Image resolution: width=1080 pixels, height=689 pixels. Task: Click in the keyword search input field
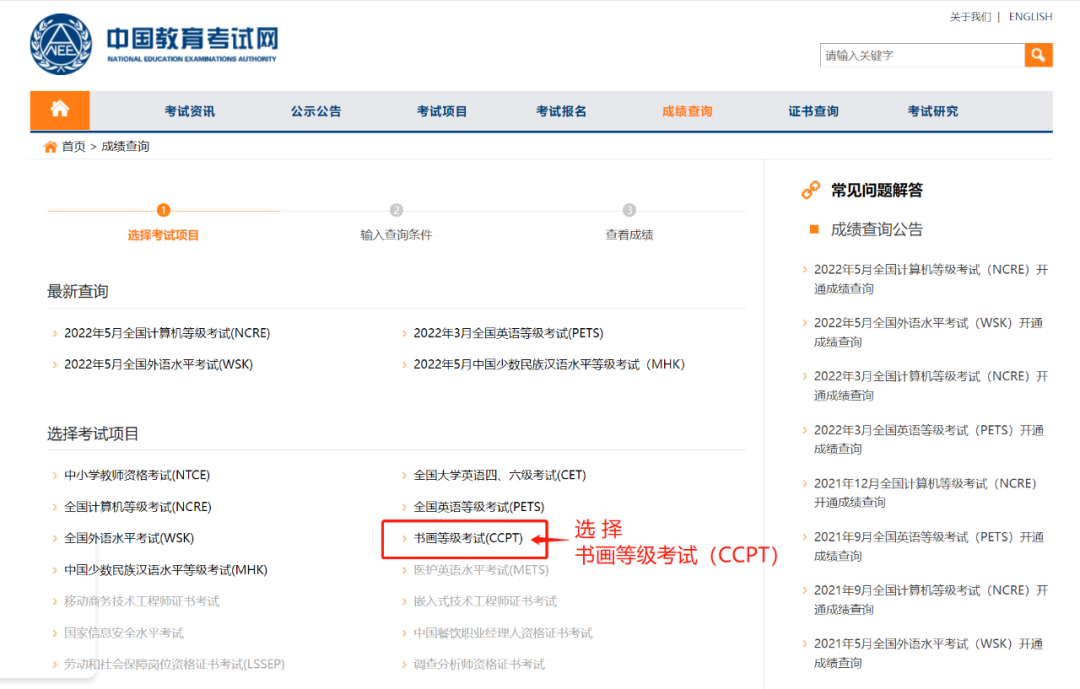click(x=922, y=55)
